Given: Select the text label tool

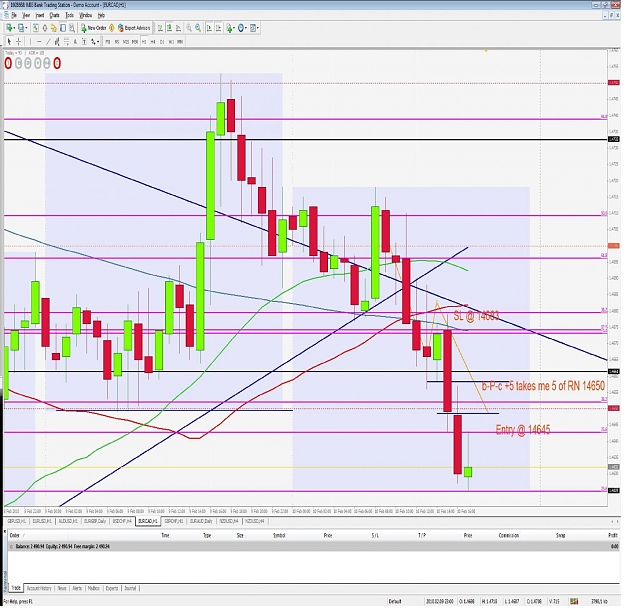Looking at the screenshot, I should [x=84, y=41].
